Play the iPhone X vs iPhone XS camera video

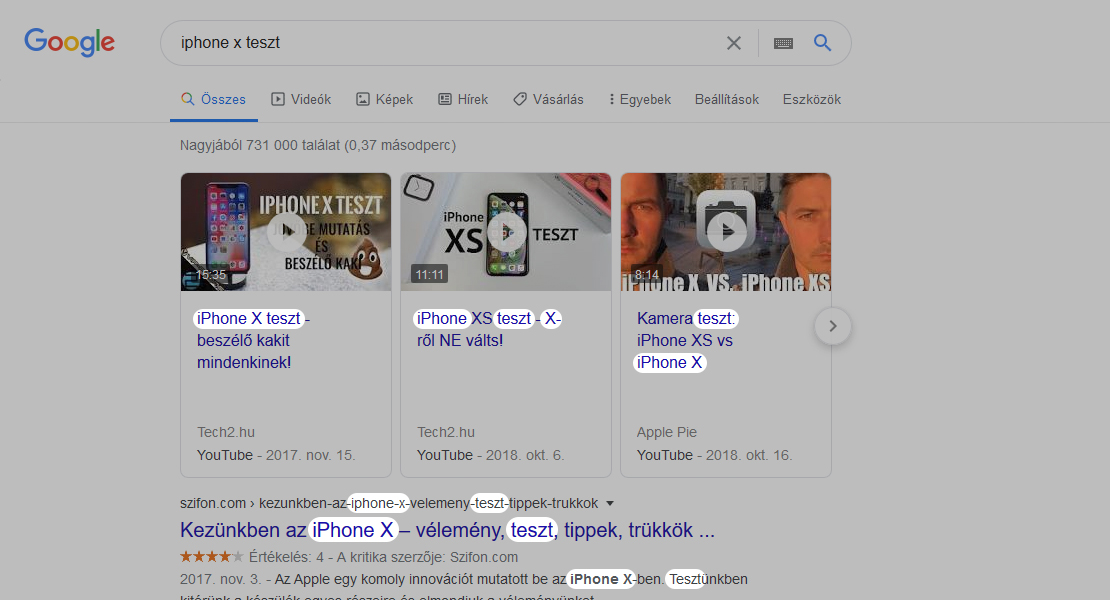(726, 231)
